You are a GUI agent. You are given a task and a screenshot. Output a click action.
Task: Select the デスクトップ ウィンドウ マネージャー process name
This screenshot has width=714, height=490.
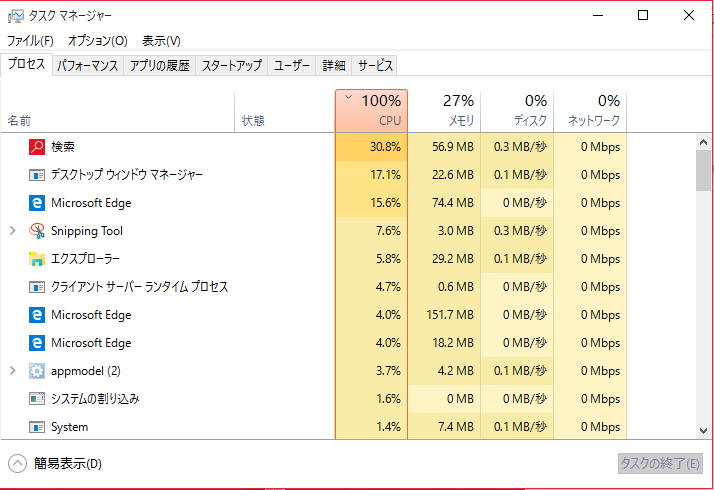pos(127,175)
